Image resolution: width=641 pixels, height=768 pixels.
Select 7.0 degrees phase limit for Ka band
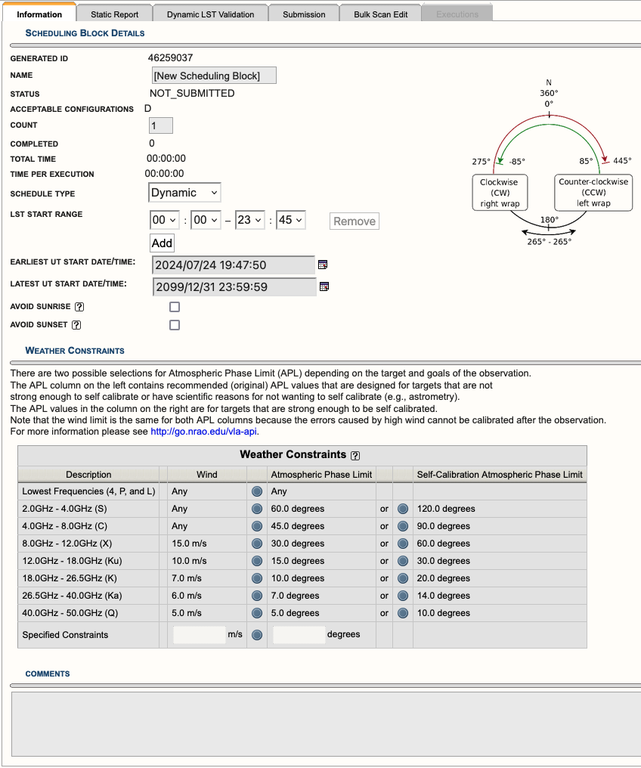pos(257,596)
